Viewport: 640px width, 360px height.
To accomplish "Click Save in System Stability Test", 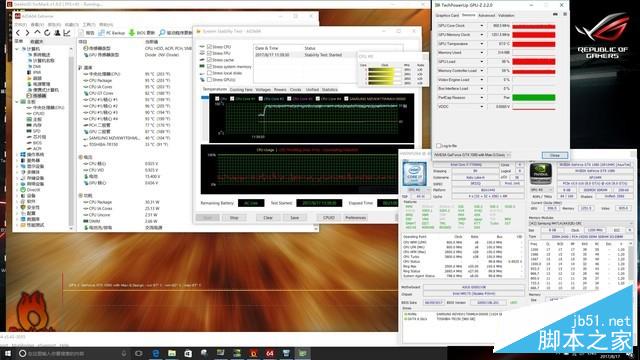I will tap(294, 218).
